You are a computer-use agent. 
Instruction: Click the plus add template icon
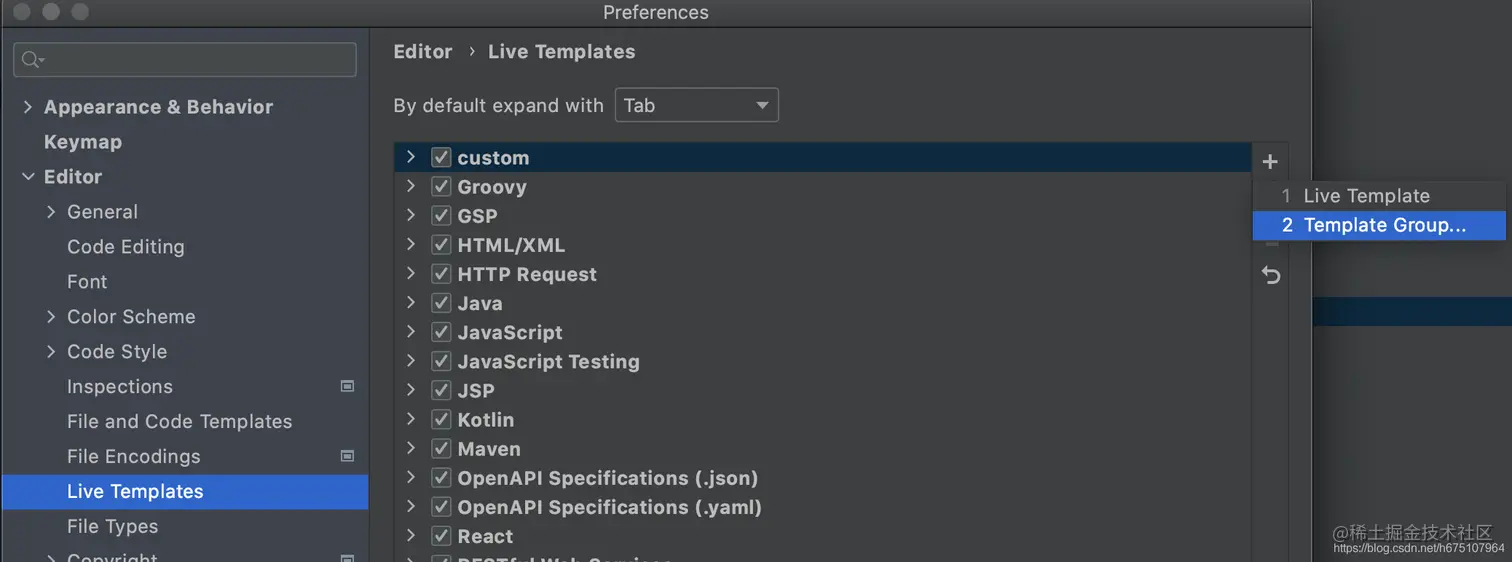[x=1270, y=161]
